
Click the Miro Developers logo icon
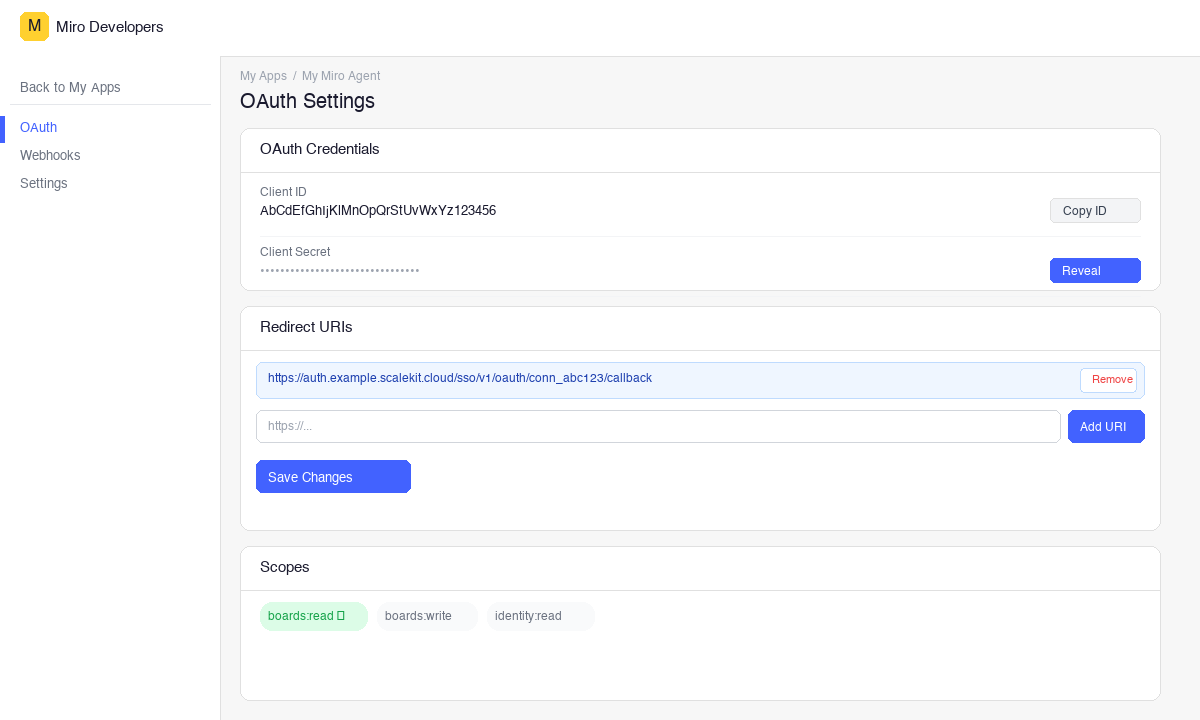point(34,26)
